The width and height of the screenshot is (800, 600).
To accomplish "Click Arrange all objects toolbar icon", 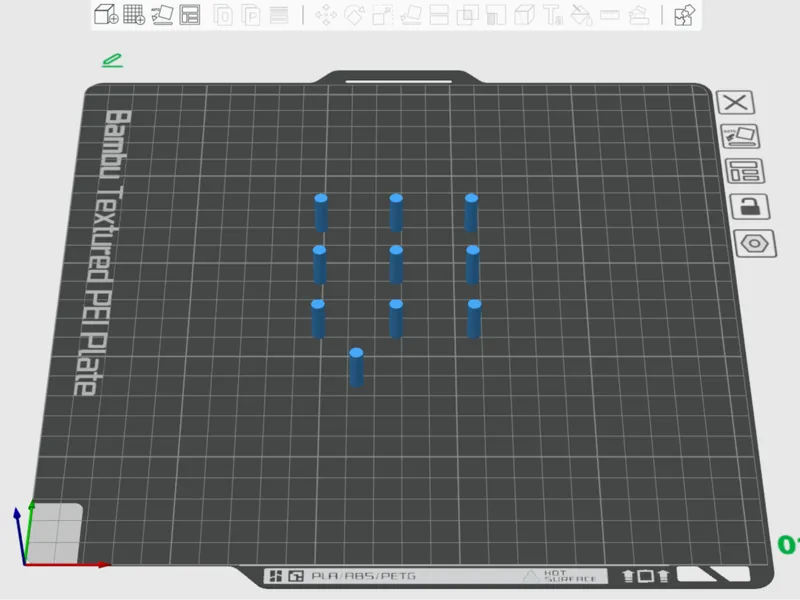I will point(190,14).
